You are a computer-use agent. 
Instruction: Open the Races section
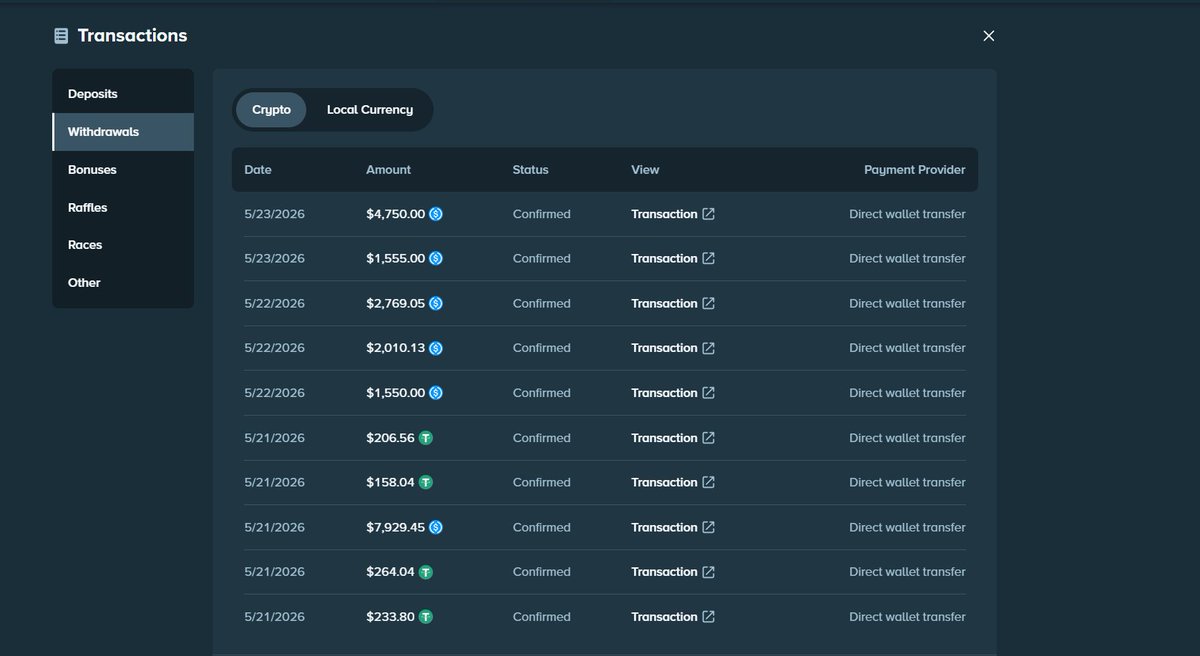tap(123, 245)
